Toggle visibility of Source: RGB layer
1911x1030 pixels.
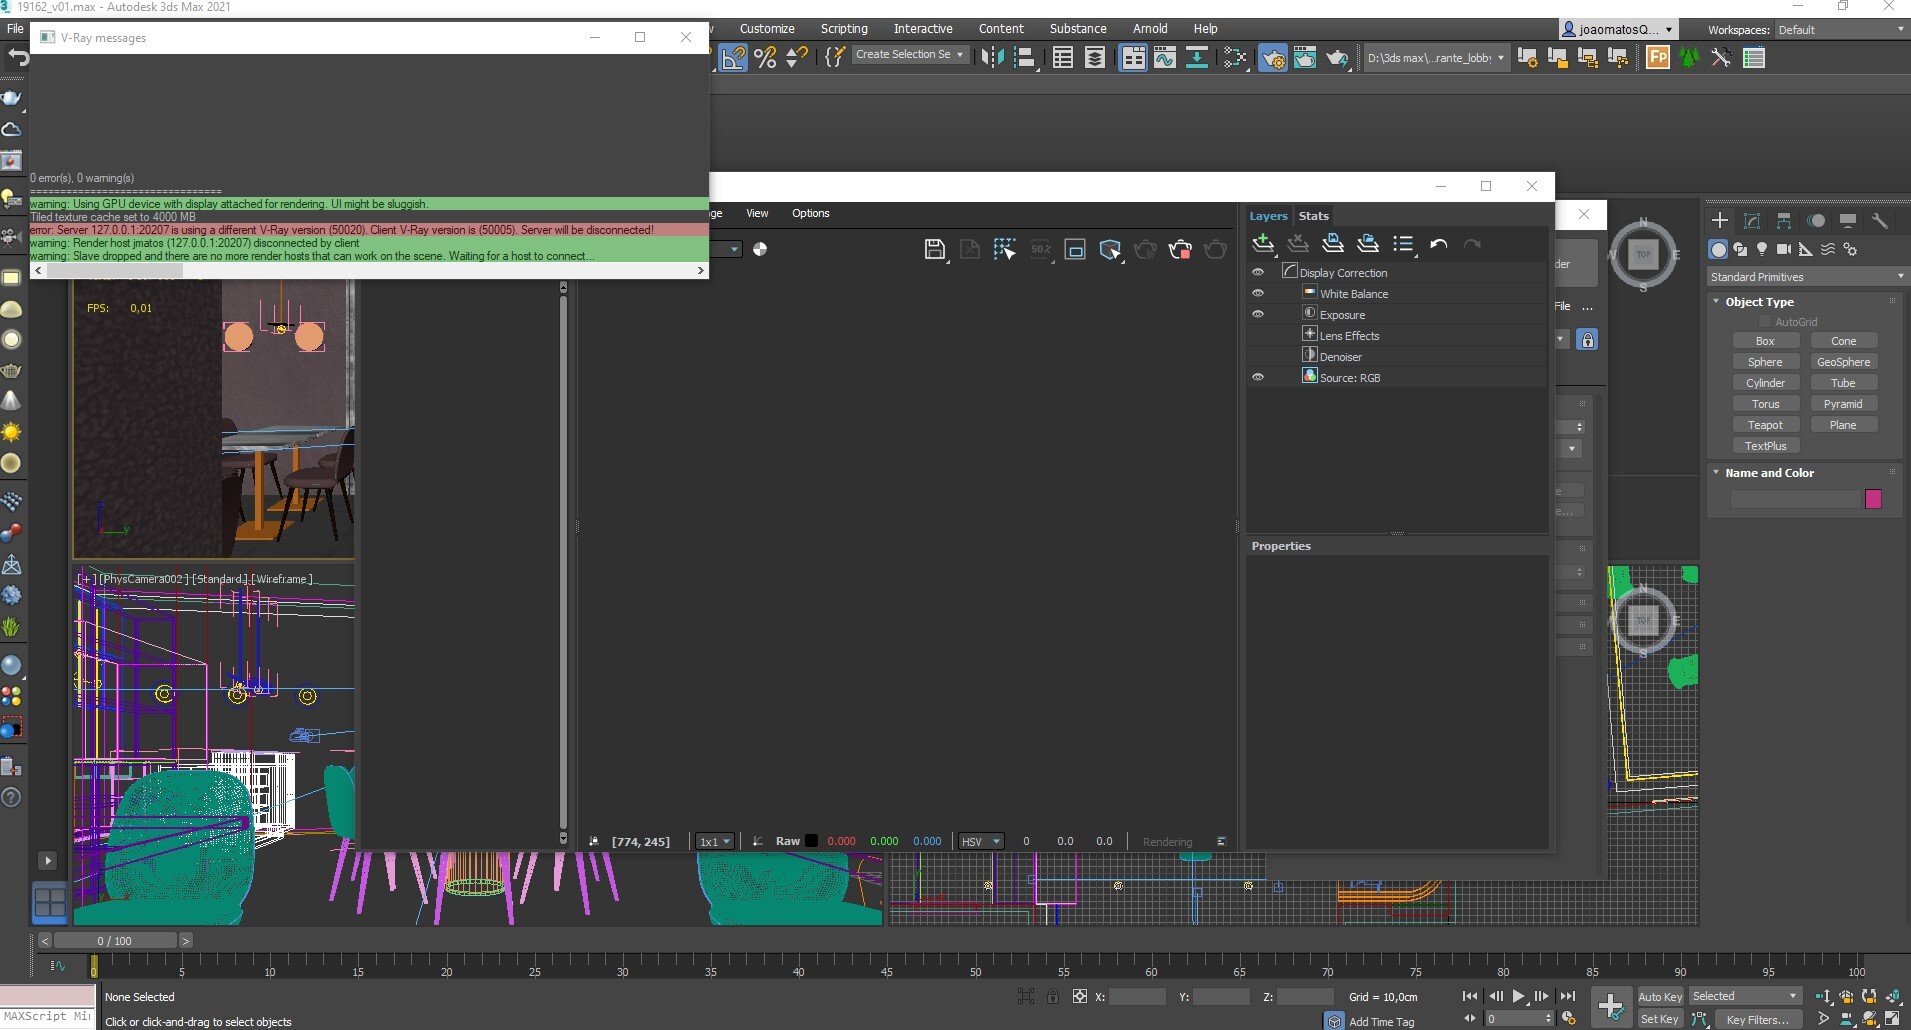(x=1258, y=377)
